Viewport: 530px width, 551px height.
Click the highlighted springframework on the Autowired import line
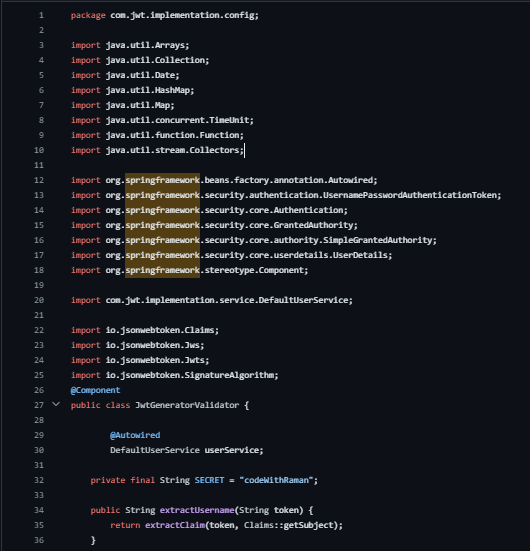click(162, 180)
